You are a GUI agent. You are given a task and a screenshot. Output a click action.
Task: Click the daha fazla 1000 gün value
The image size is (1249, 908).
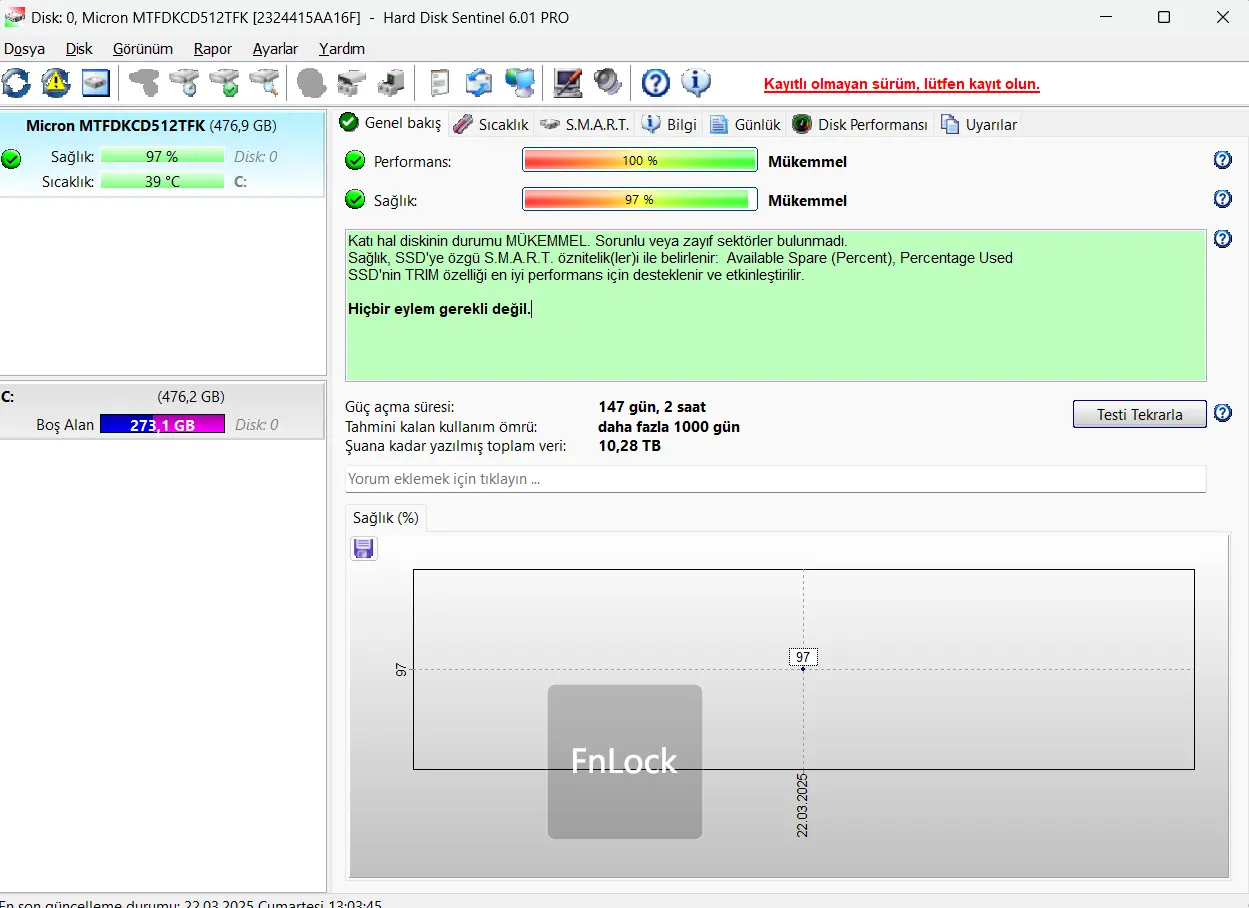point(669,426)
